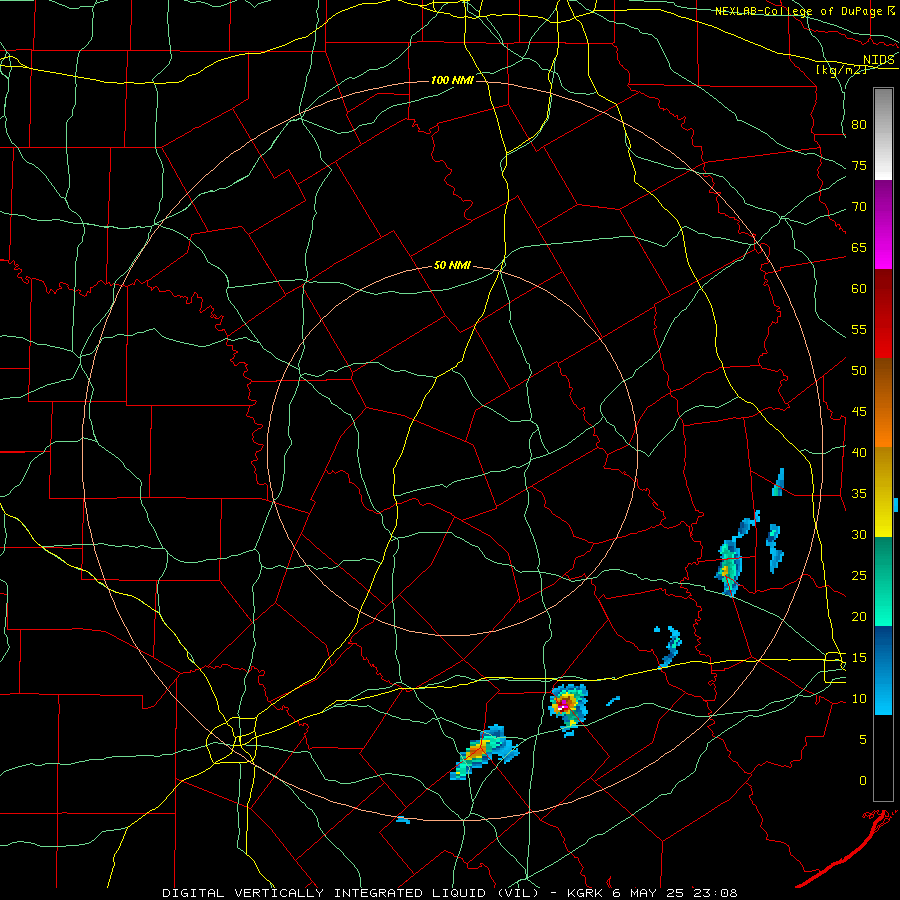
Task: Click the "0" value on the VIL scale
Action: [863, 781]
